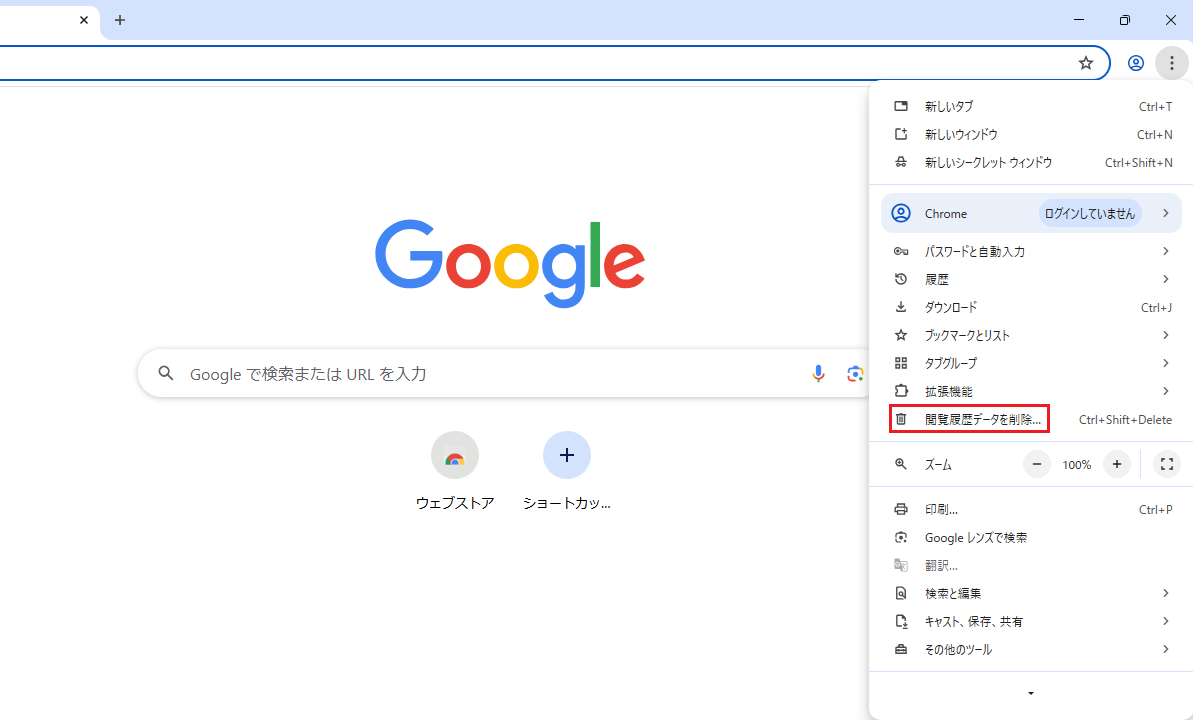The height and width of the screenshot is (720, 1193).
Task: Click the add shortcut plus icon
Action: (x=566, y=456)
